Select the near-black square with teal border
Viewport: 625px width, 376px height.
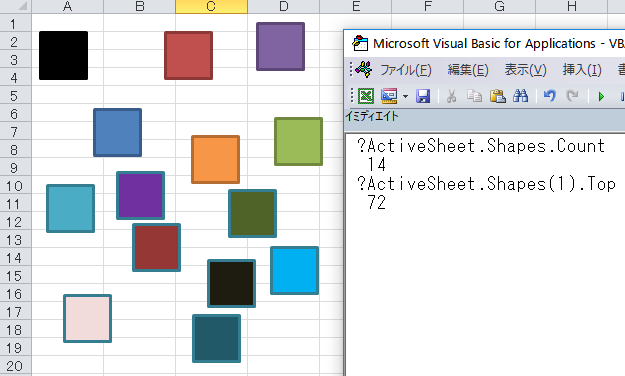(232, 283)
